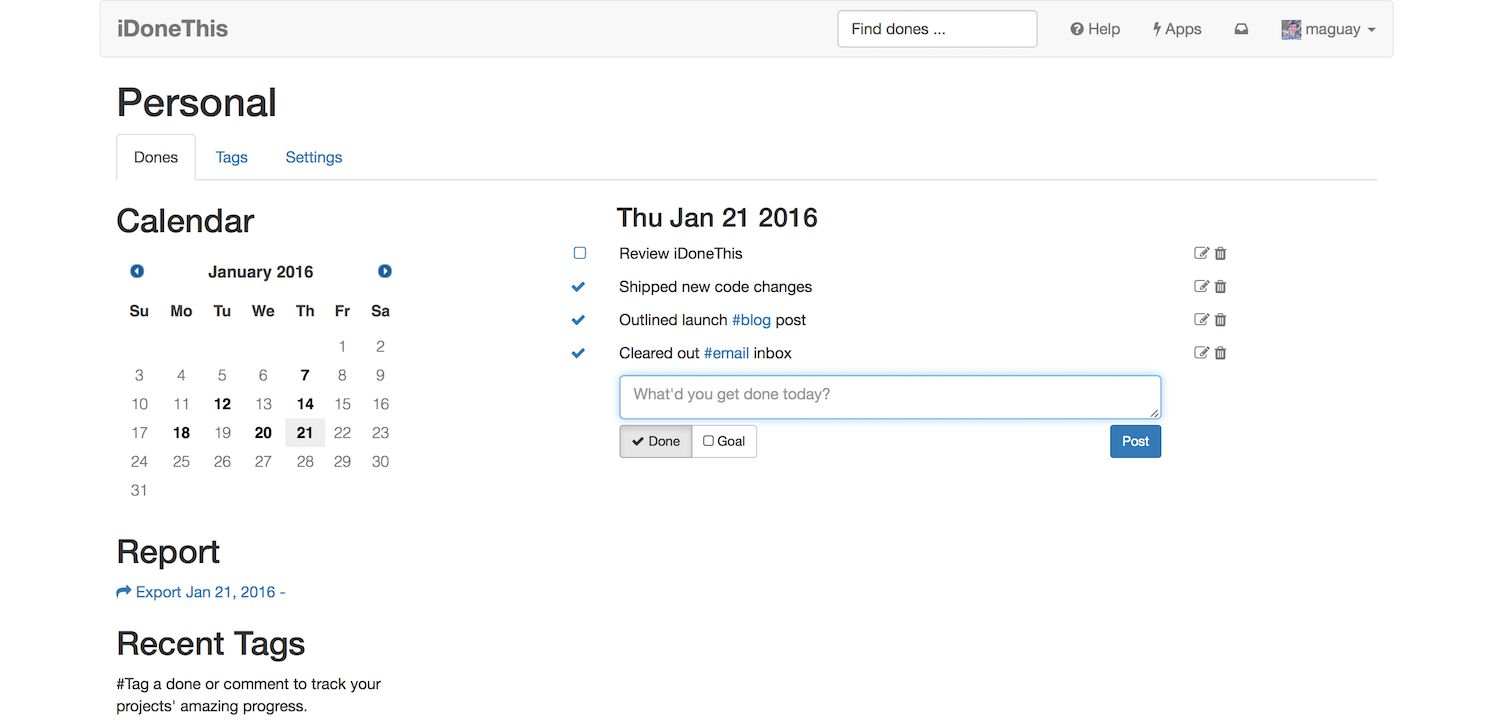Toggle checkmark for Cleared out email inbox

(x=578, y=353)
